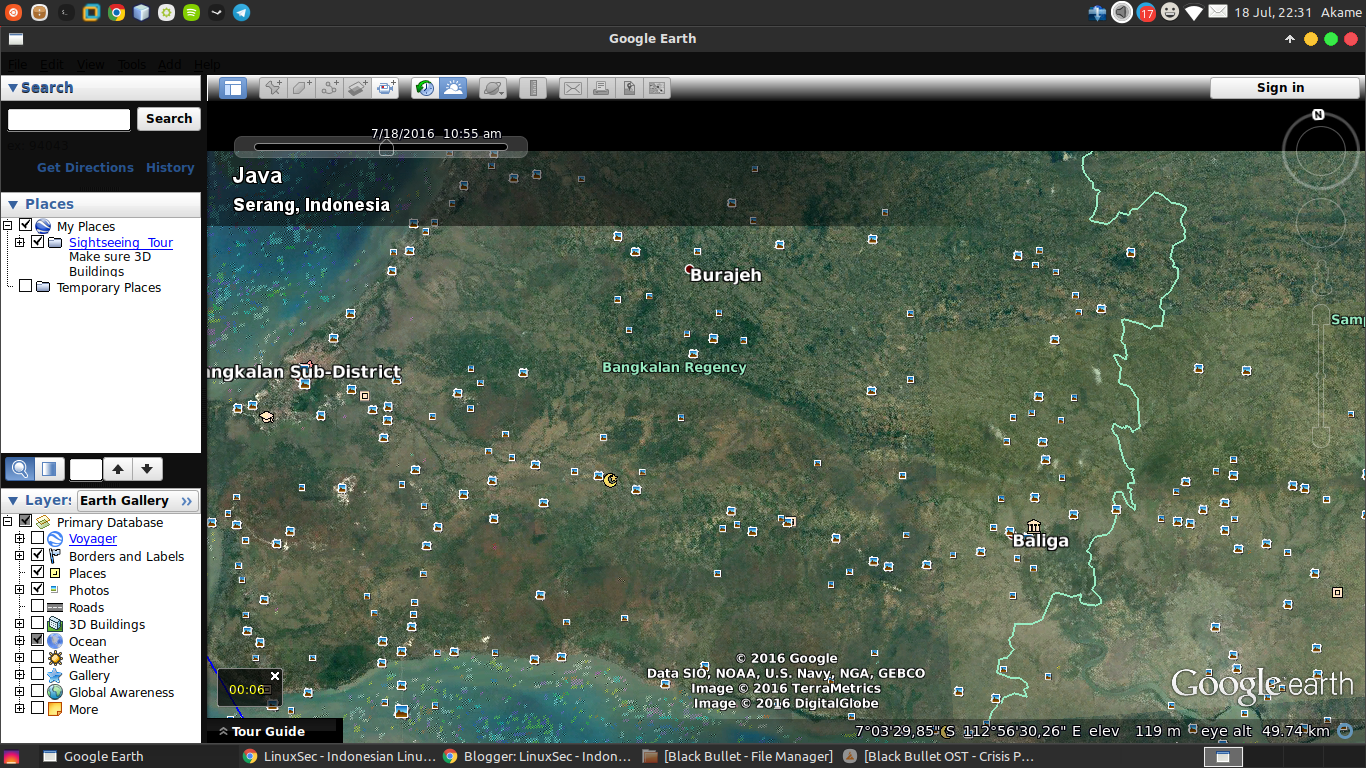Open Spotify icon in top panel

191,12
